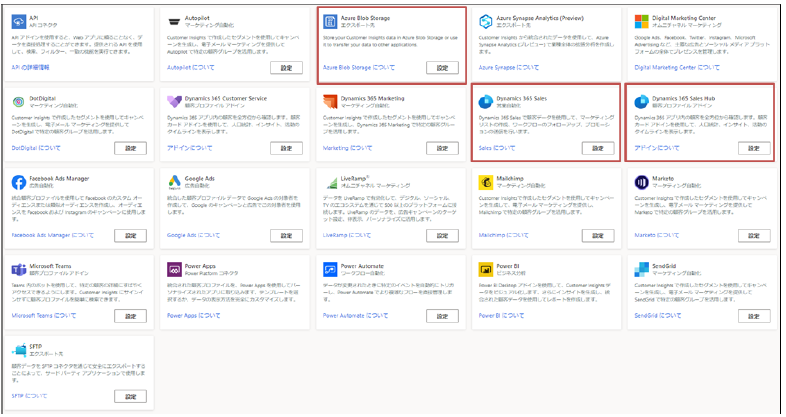786x417 pixels.
Task: Select the Power Apps card title
Action: (200, 266)
